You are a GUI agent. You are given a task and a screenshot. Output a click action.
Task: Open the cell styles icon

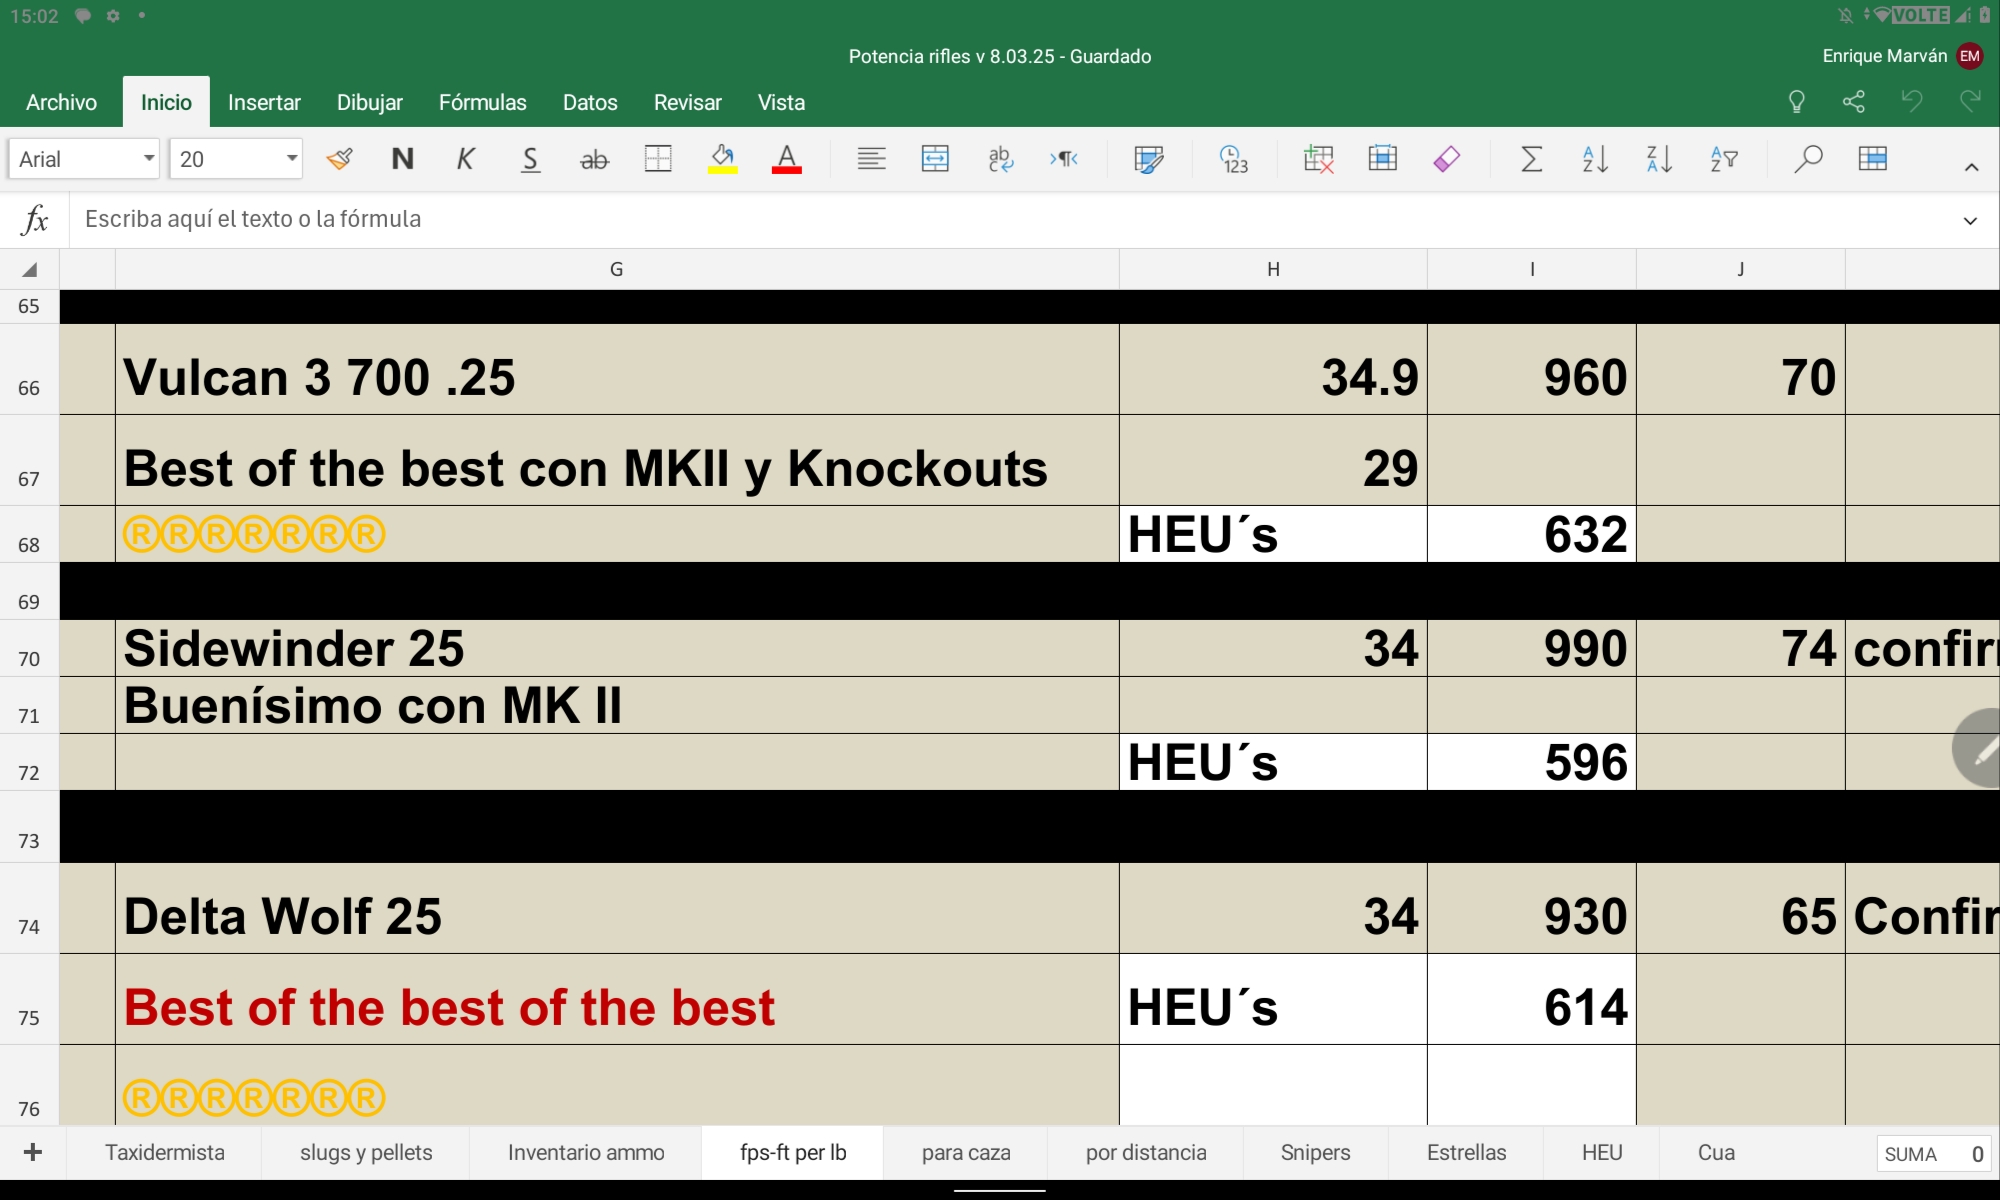(x=1149, y=159)
